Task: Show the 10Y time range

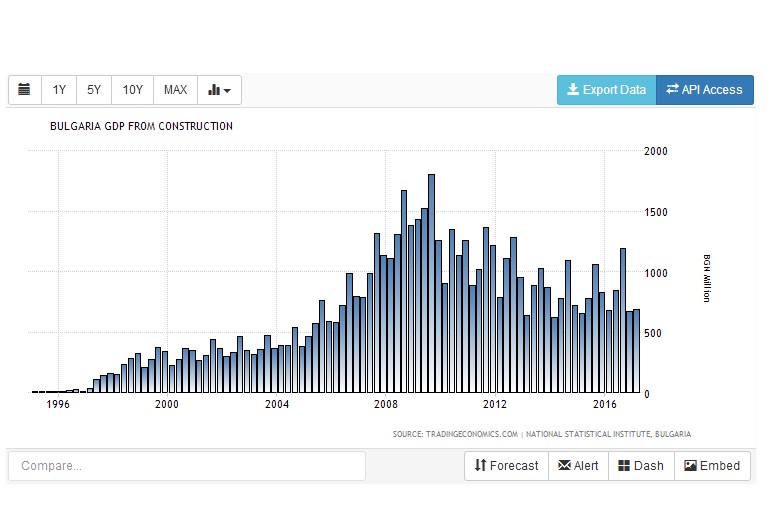Action: click(x=132, y=90)
